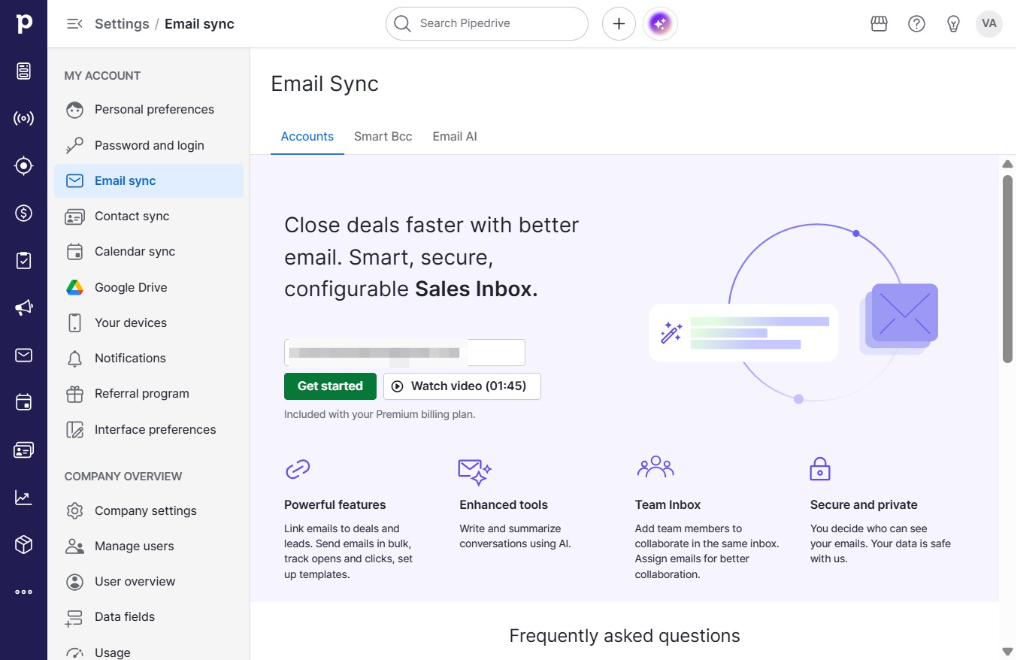
Task: Open Interface preferences
Action: (x=149, y=429)
